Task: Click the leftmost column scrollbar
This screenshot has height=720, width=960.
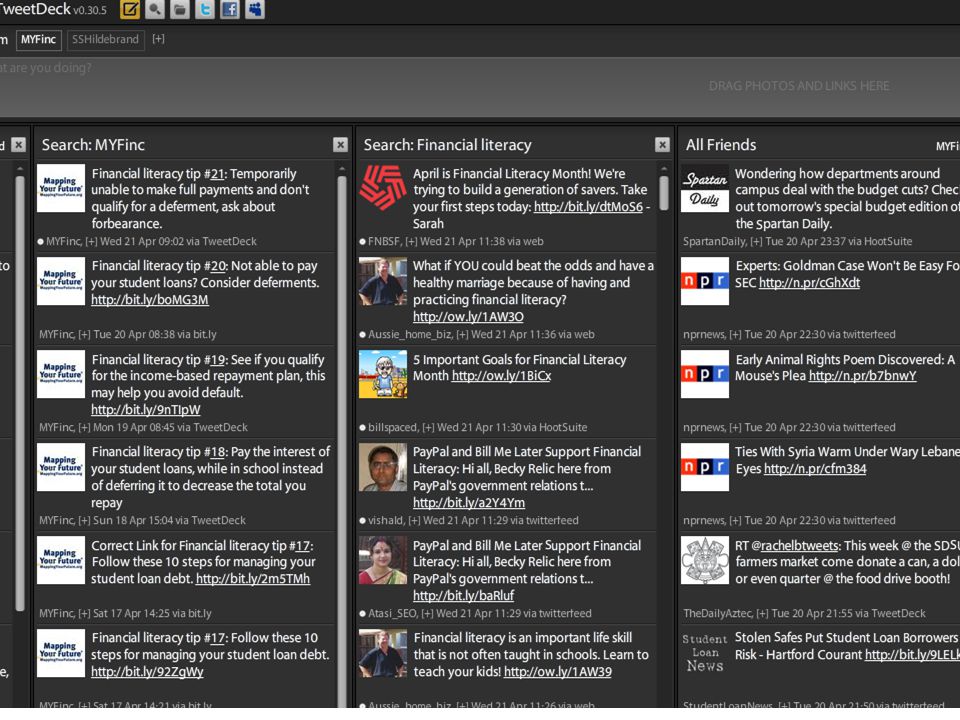Action: point(20,393)
